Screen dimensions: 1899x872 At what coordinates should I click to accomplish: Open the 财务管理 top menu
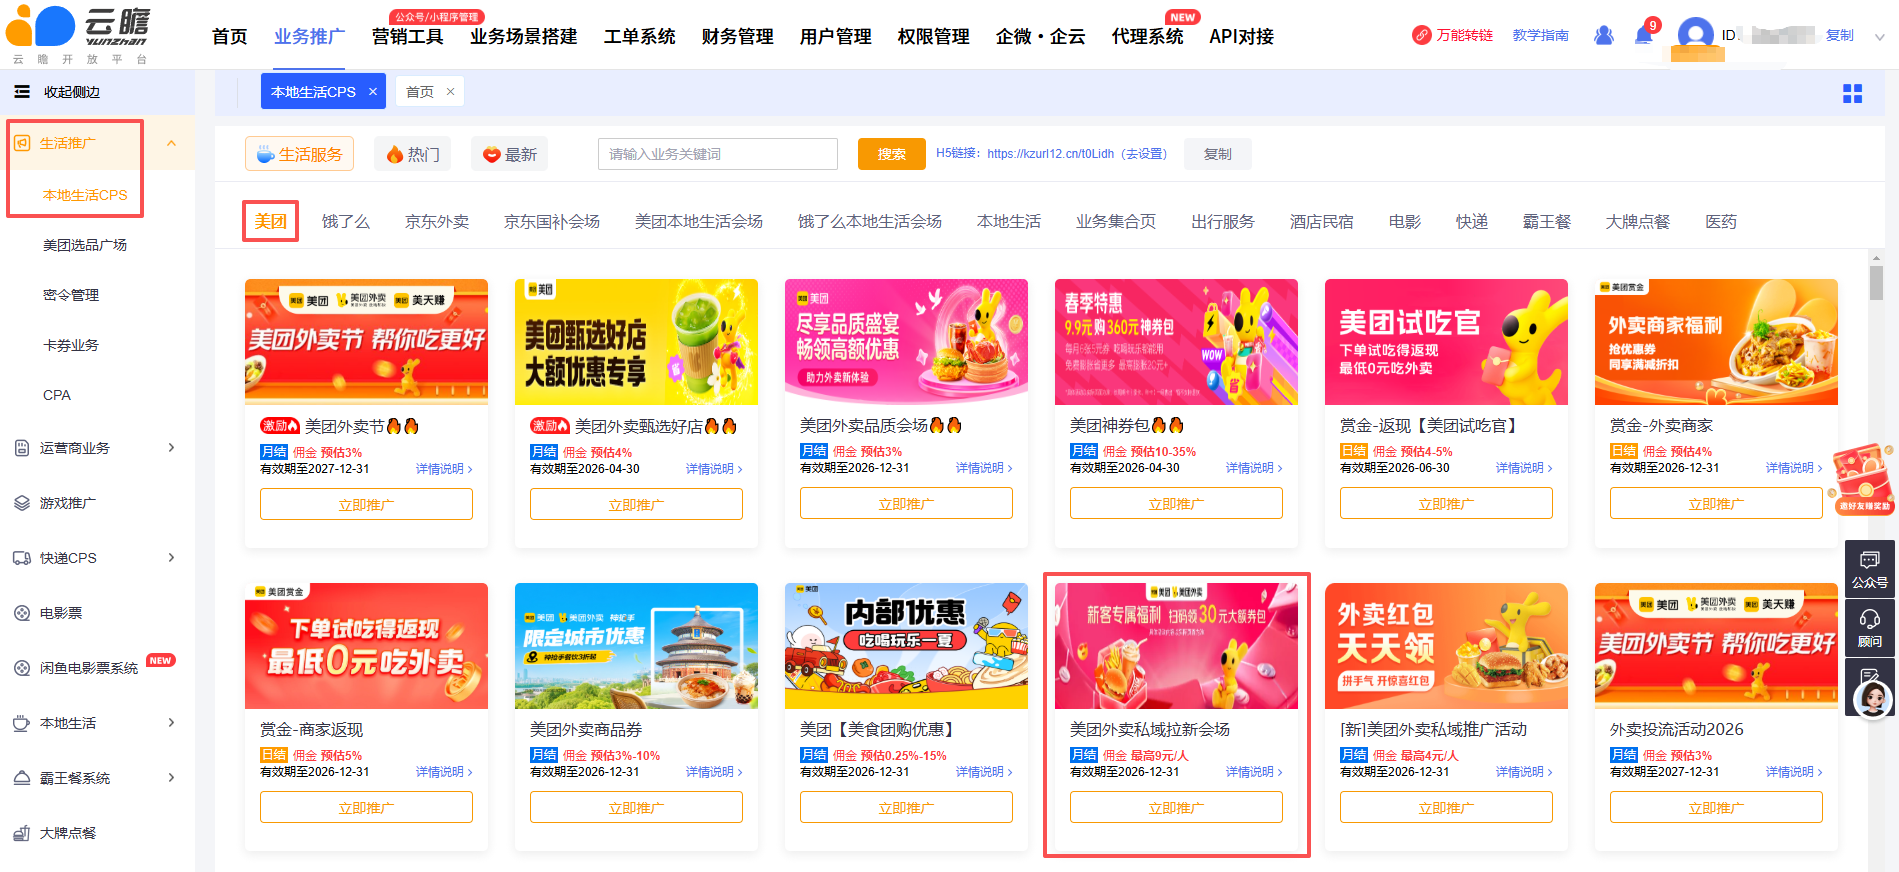(x=737, y=36)
